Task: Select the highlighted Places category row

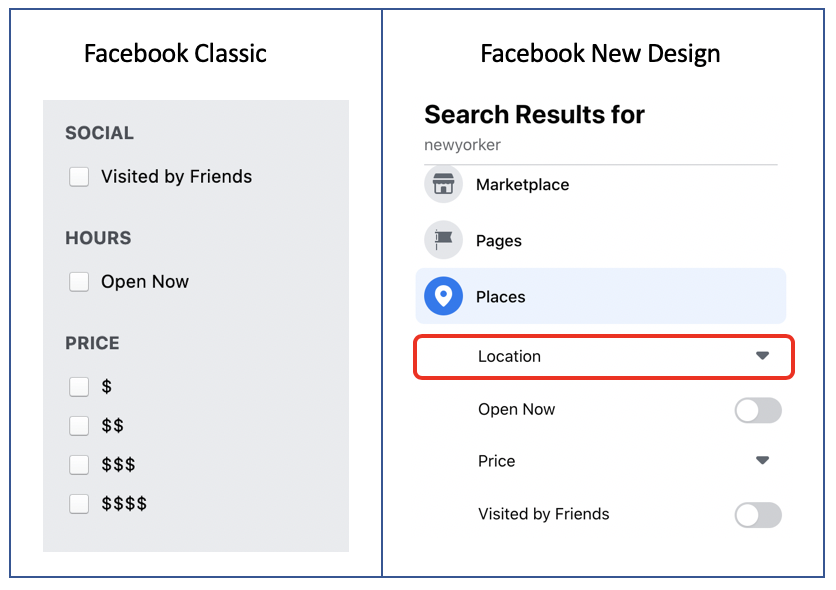Action: [x=600, y=296]
